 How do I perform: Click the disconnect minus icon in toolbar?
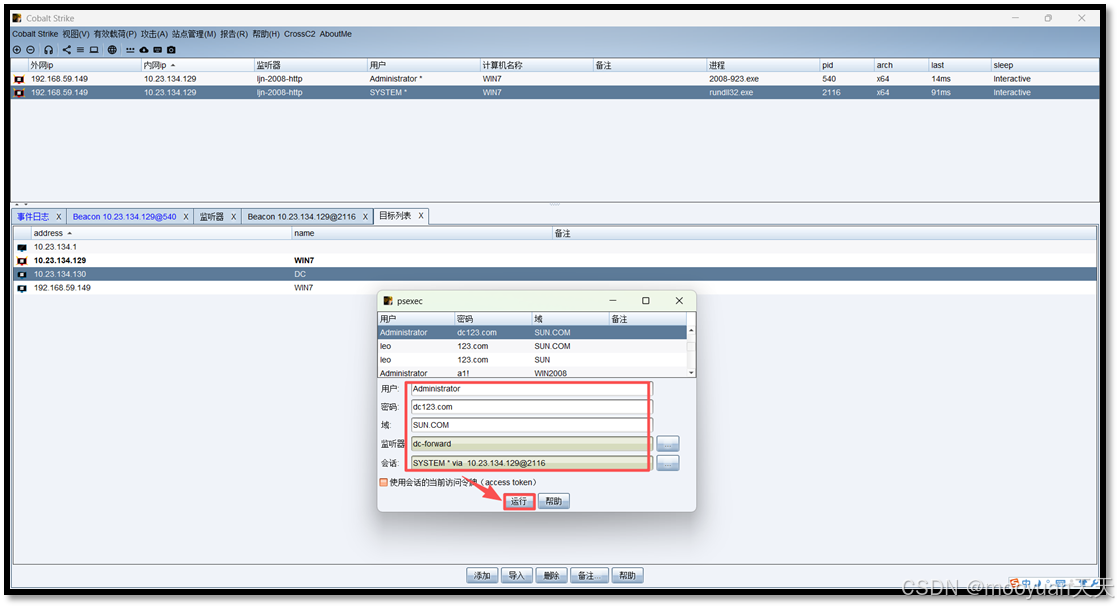pos(30,50)
